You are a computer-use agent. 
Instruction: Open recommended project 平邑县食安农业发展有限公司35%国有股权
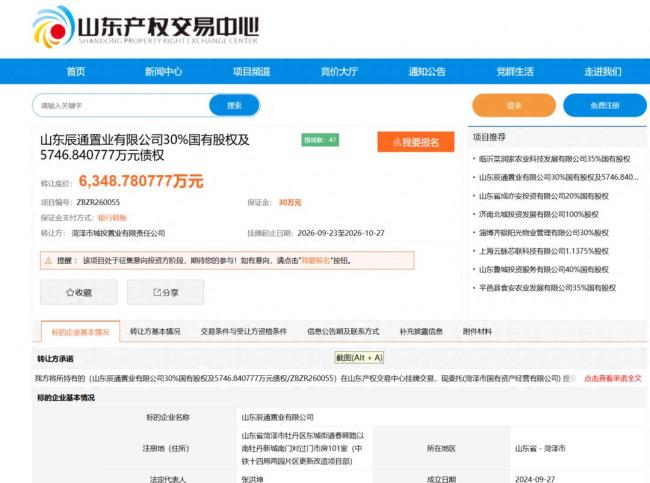[x=547, y=288]
